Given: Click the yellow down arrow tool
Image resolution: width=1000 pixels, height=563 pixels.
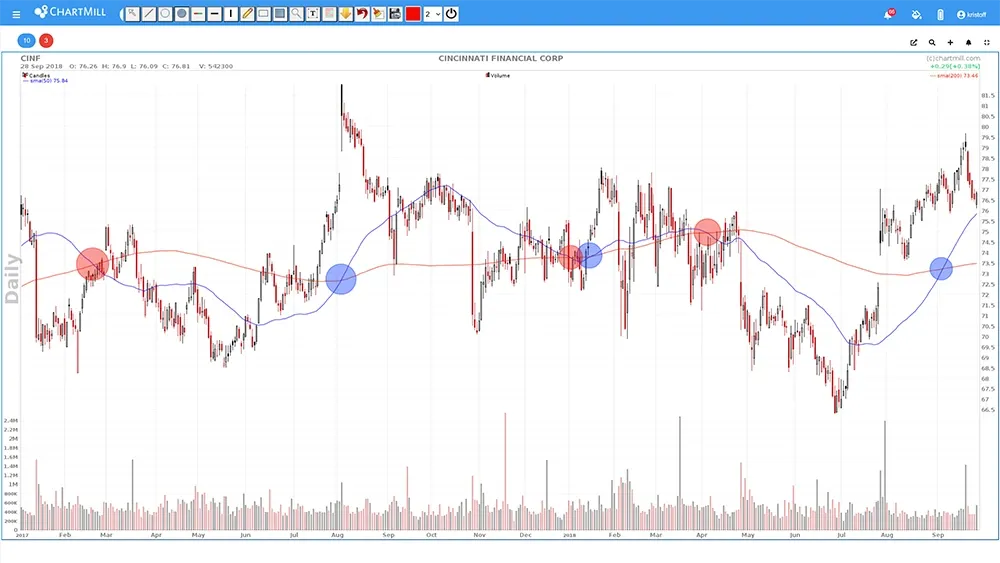Looking at the screenshot, I should pyautogui.click(x=346, y=13).
